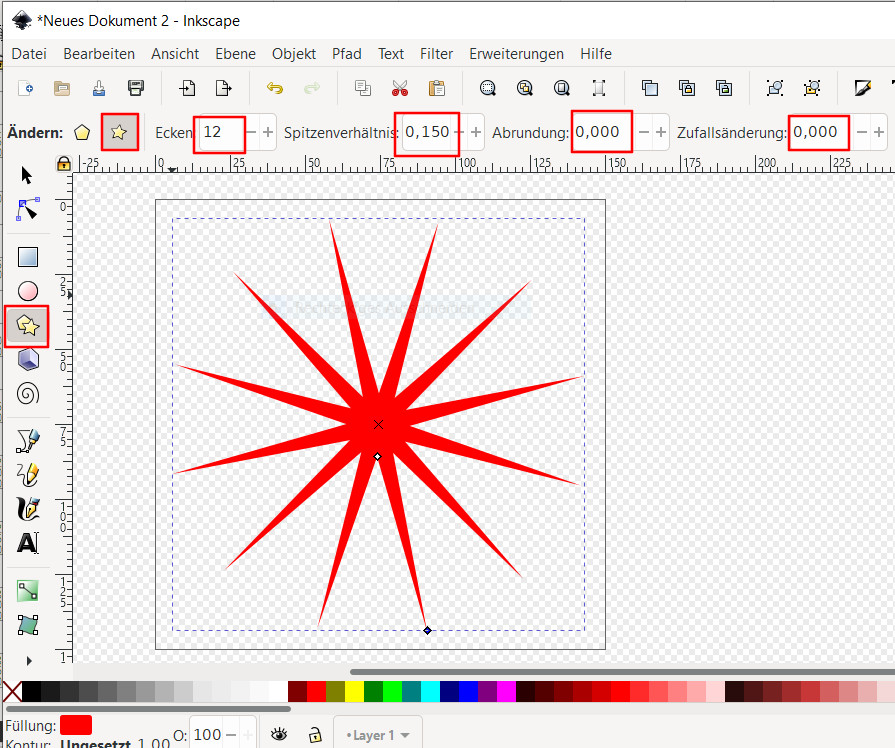Click the Paste clipboard icon

pos(437,88)
